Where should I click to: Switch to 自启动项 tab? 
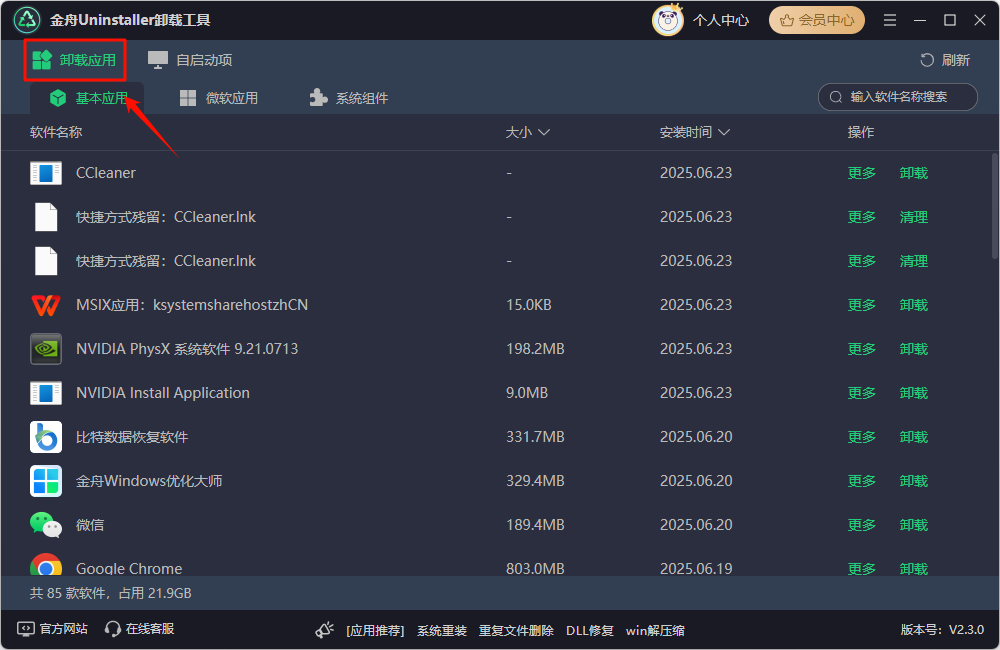tap(190, 60)
